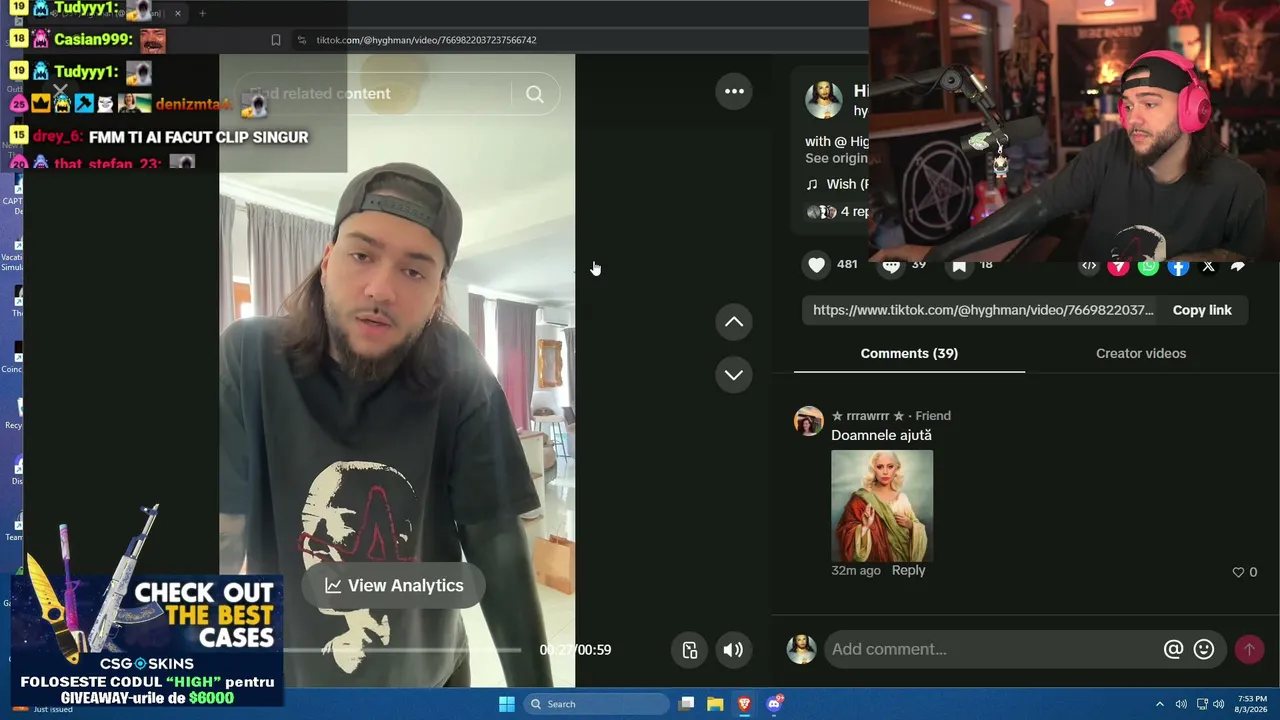Image resolution: width=1280 pixels, height=720 pixels.
Task: Show hidden system tray icons
Action: (1160, 704)
